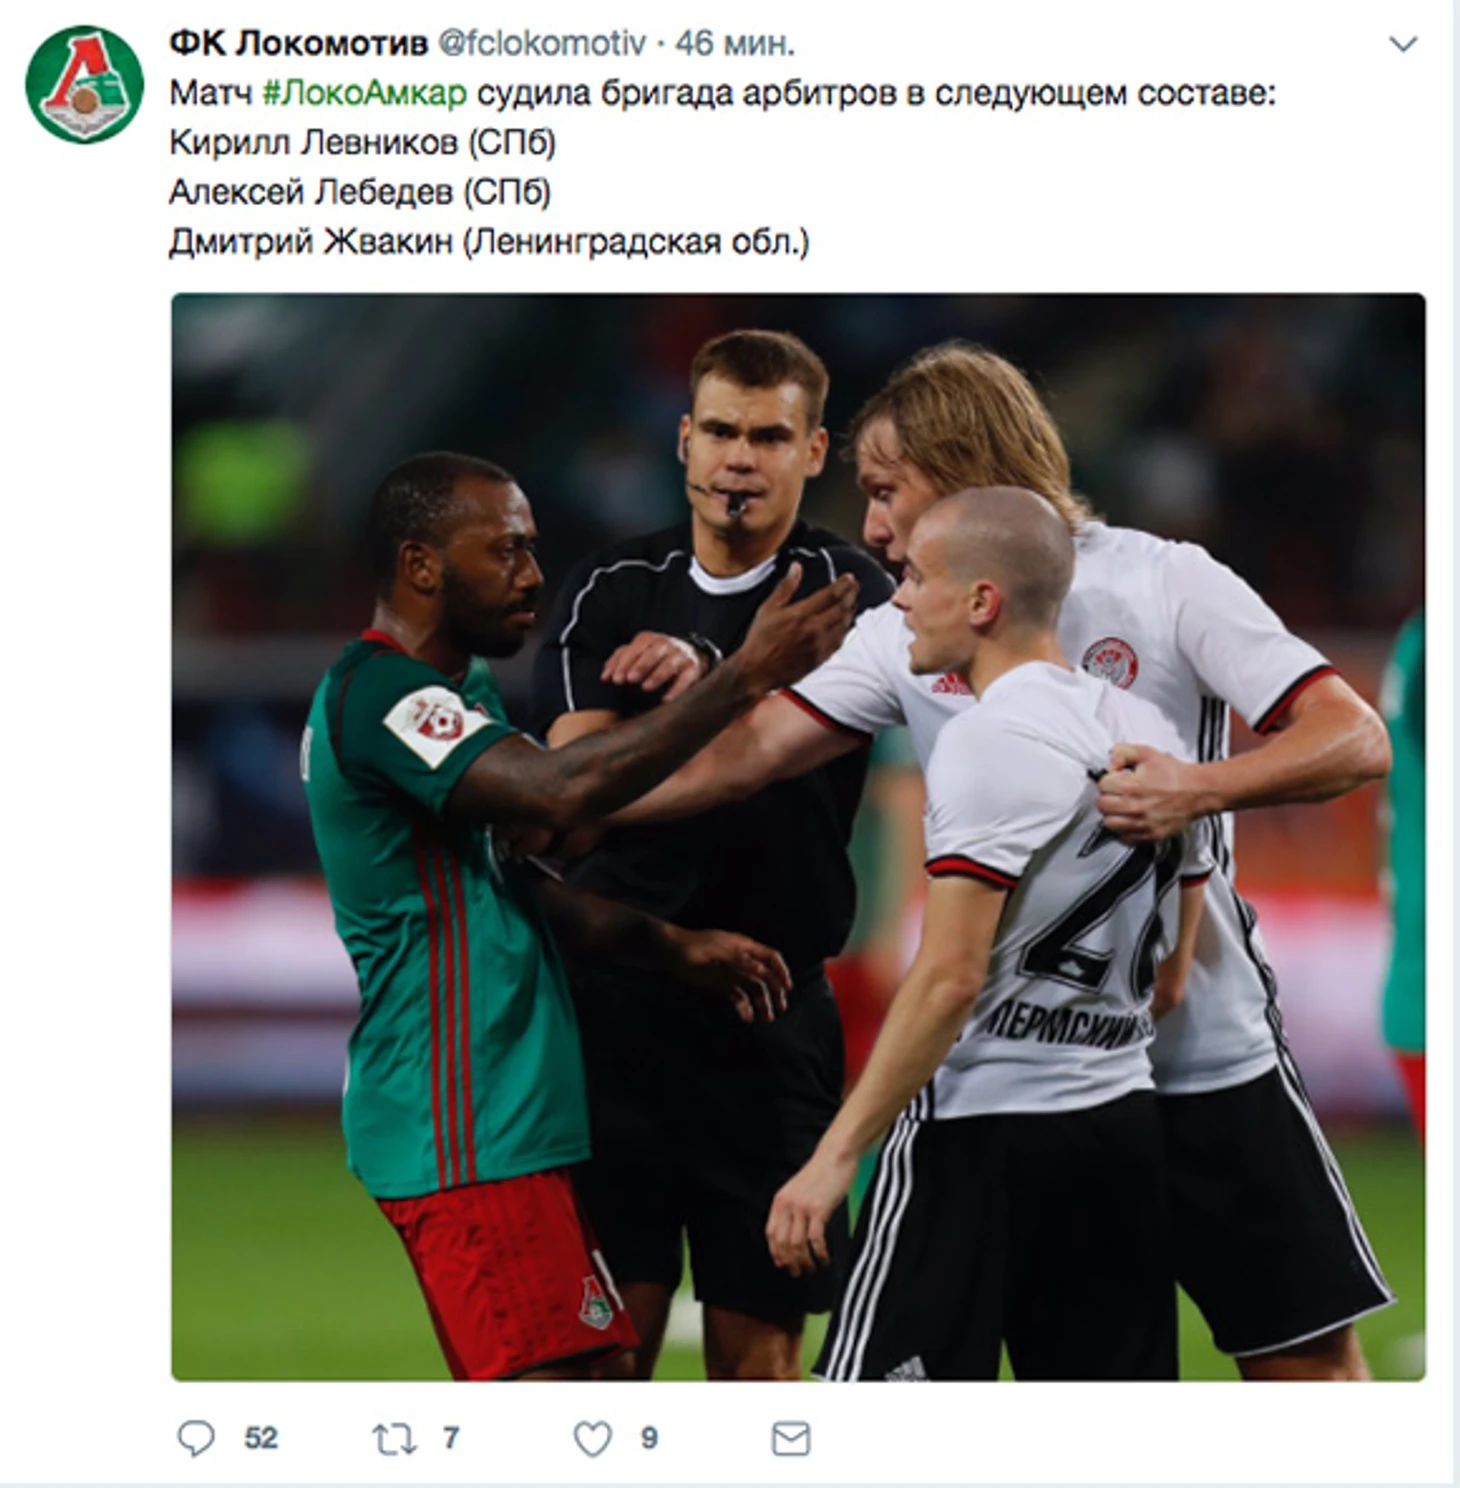Click the line Дмитрий Жвакин (Ленинградская обл.)

pyautogui.click(x=489, y=241)
